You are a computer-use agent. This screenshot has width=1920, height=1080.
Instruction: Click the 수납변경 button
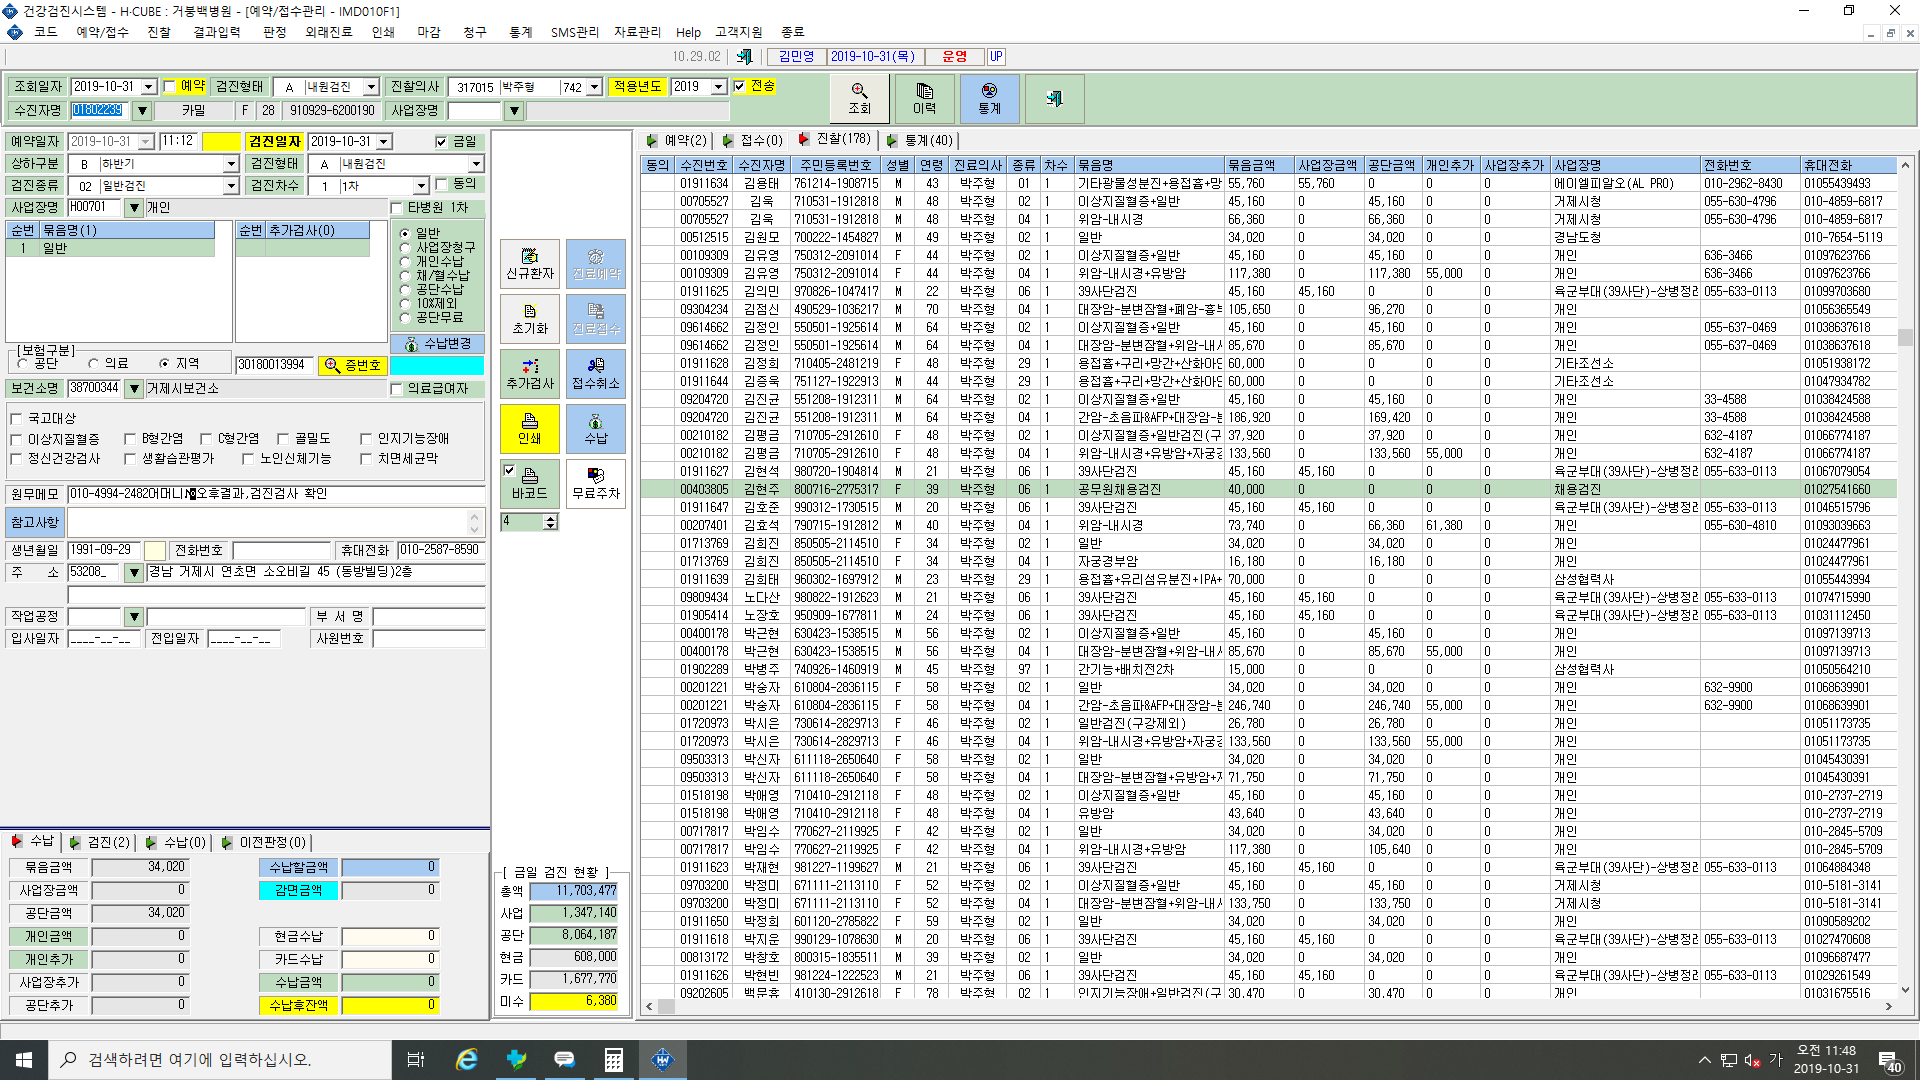438,344
